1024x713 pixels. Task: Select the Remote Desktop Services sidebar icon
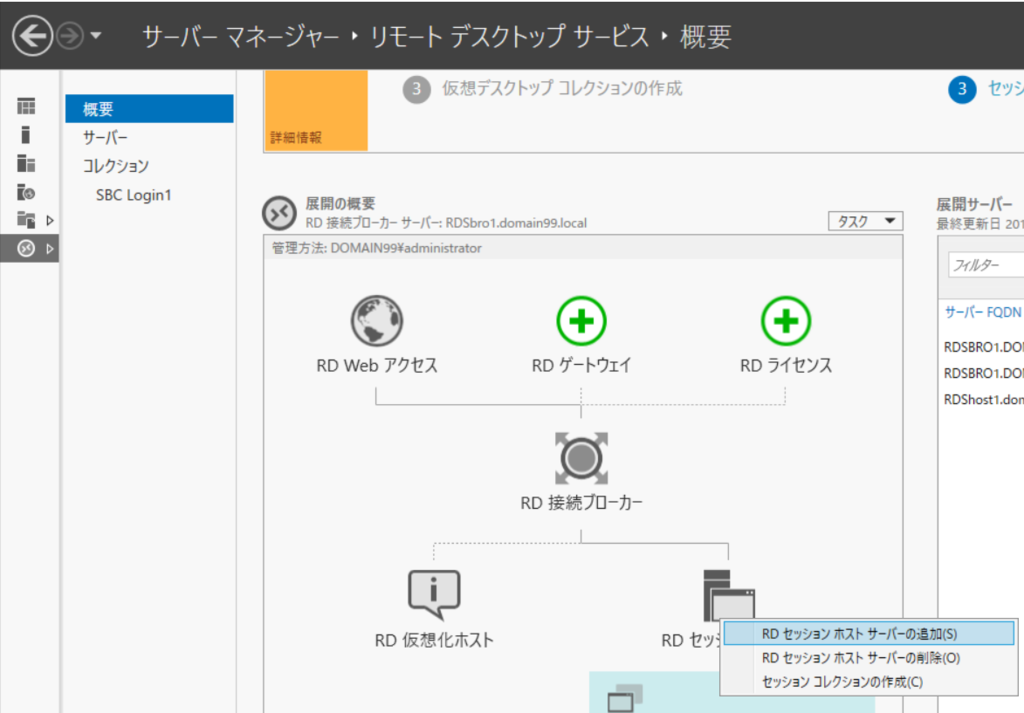point(26,248)
